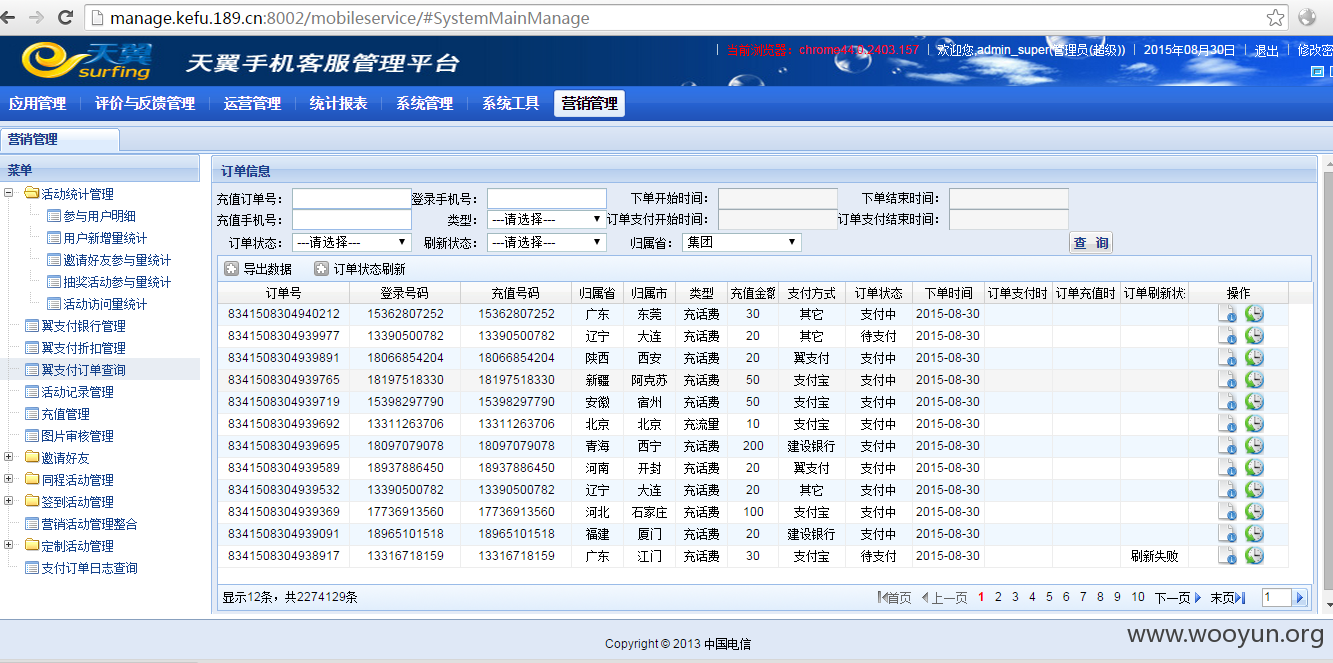This screenshot has width=1333, height=663.
Task: Click green clock icon for order 8341508304939369
Action: [x=1254, y=512]
